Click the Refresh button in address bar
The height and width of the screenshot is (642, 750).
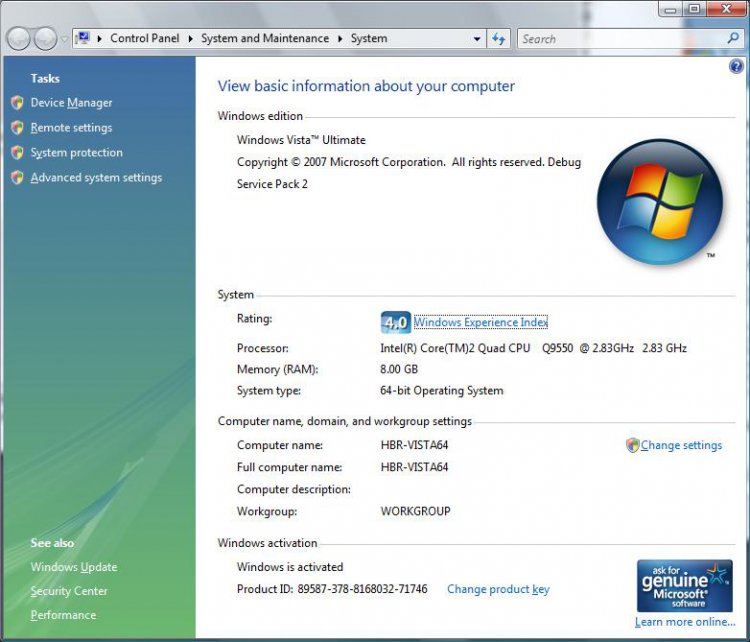(498, 39)
